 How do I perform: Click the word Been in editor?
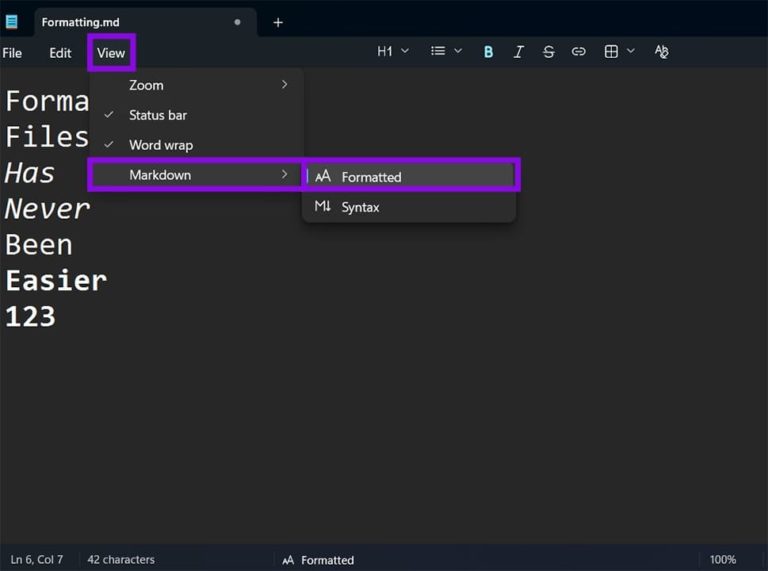[x=39, y=245]
